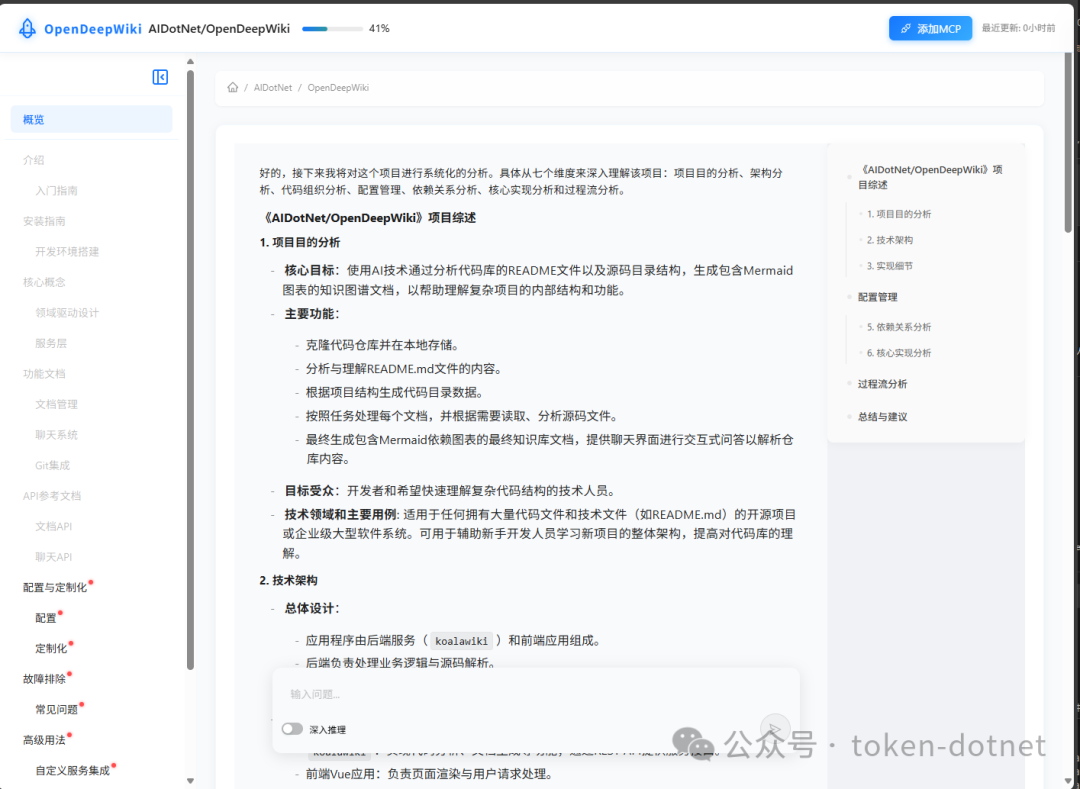Click the 添加MCP button
The height and width of the screenshot is (789, 1080).
930,28
